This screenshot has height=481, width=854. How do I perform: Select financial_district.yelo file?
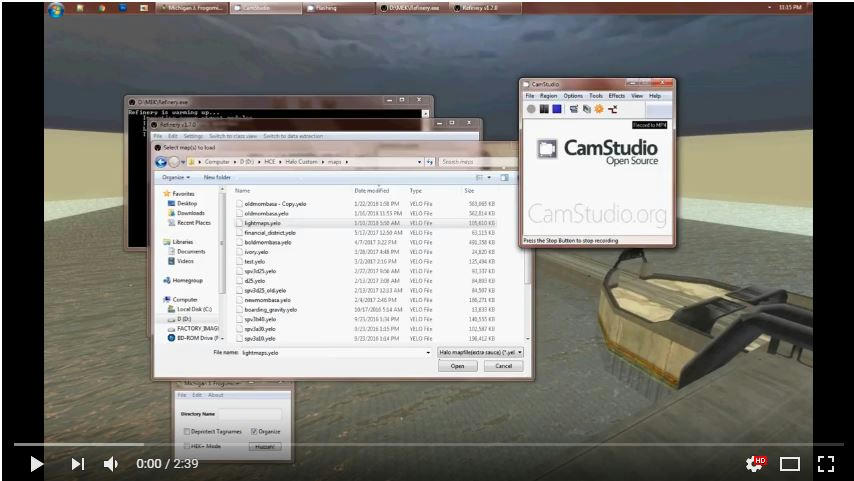pyautogui.click(x=270, y=233)
